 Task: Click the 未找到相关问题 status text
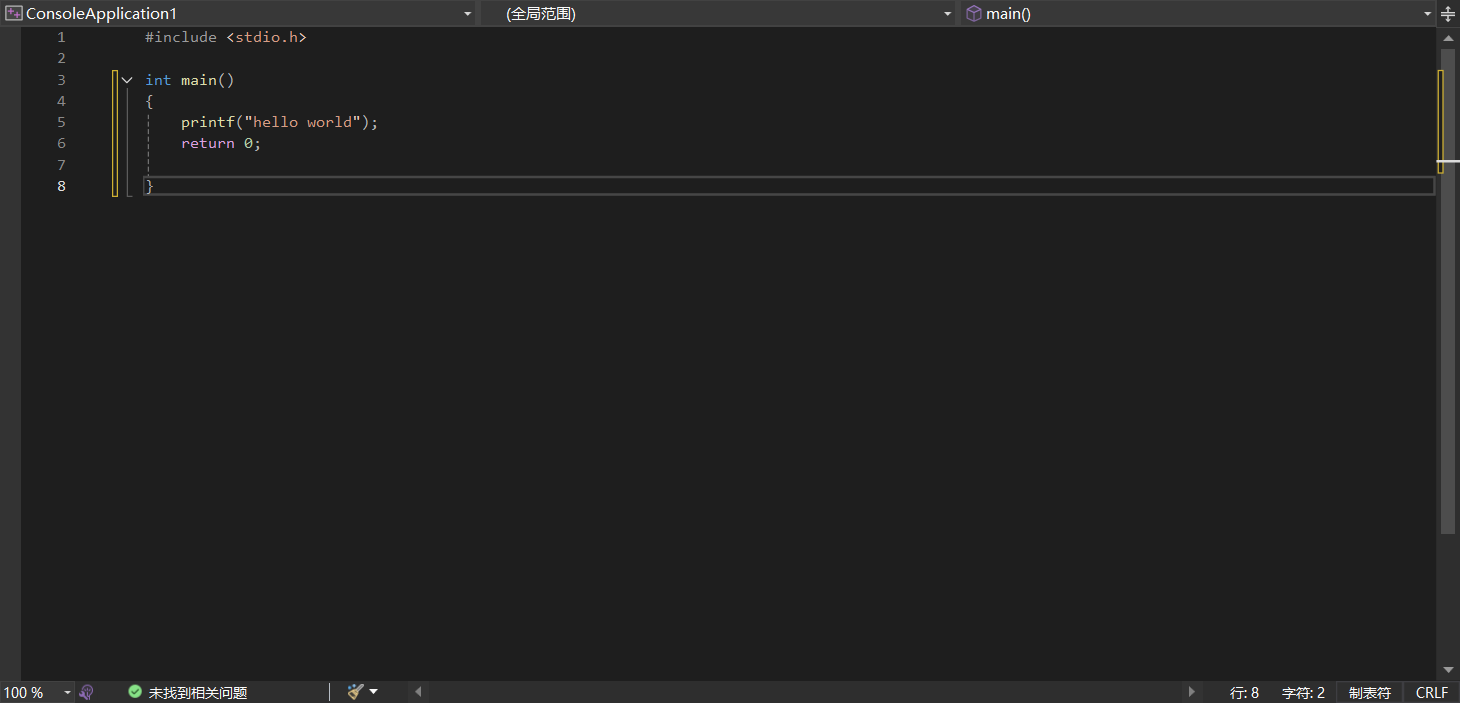(x=198, y=692)
